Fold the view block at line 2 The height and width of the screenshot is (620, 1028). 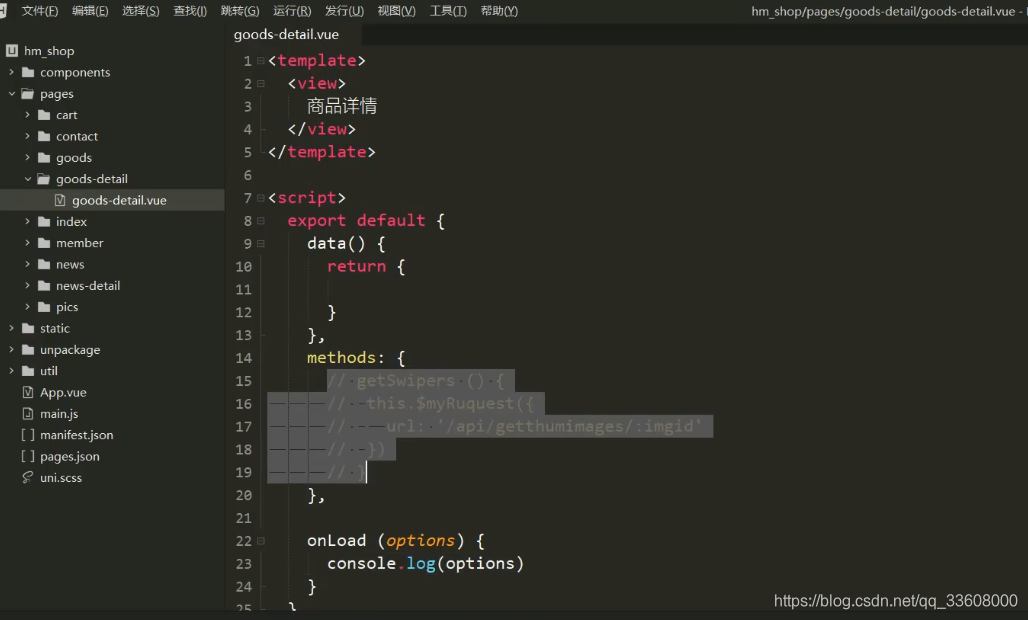click(x=261, y=84)
